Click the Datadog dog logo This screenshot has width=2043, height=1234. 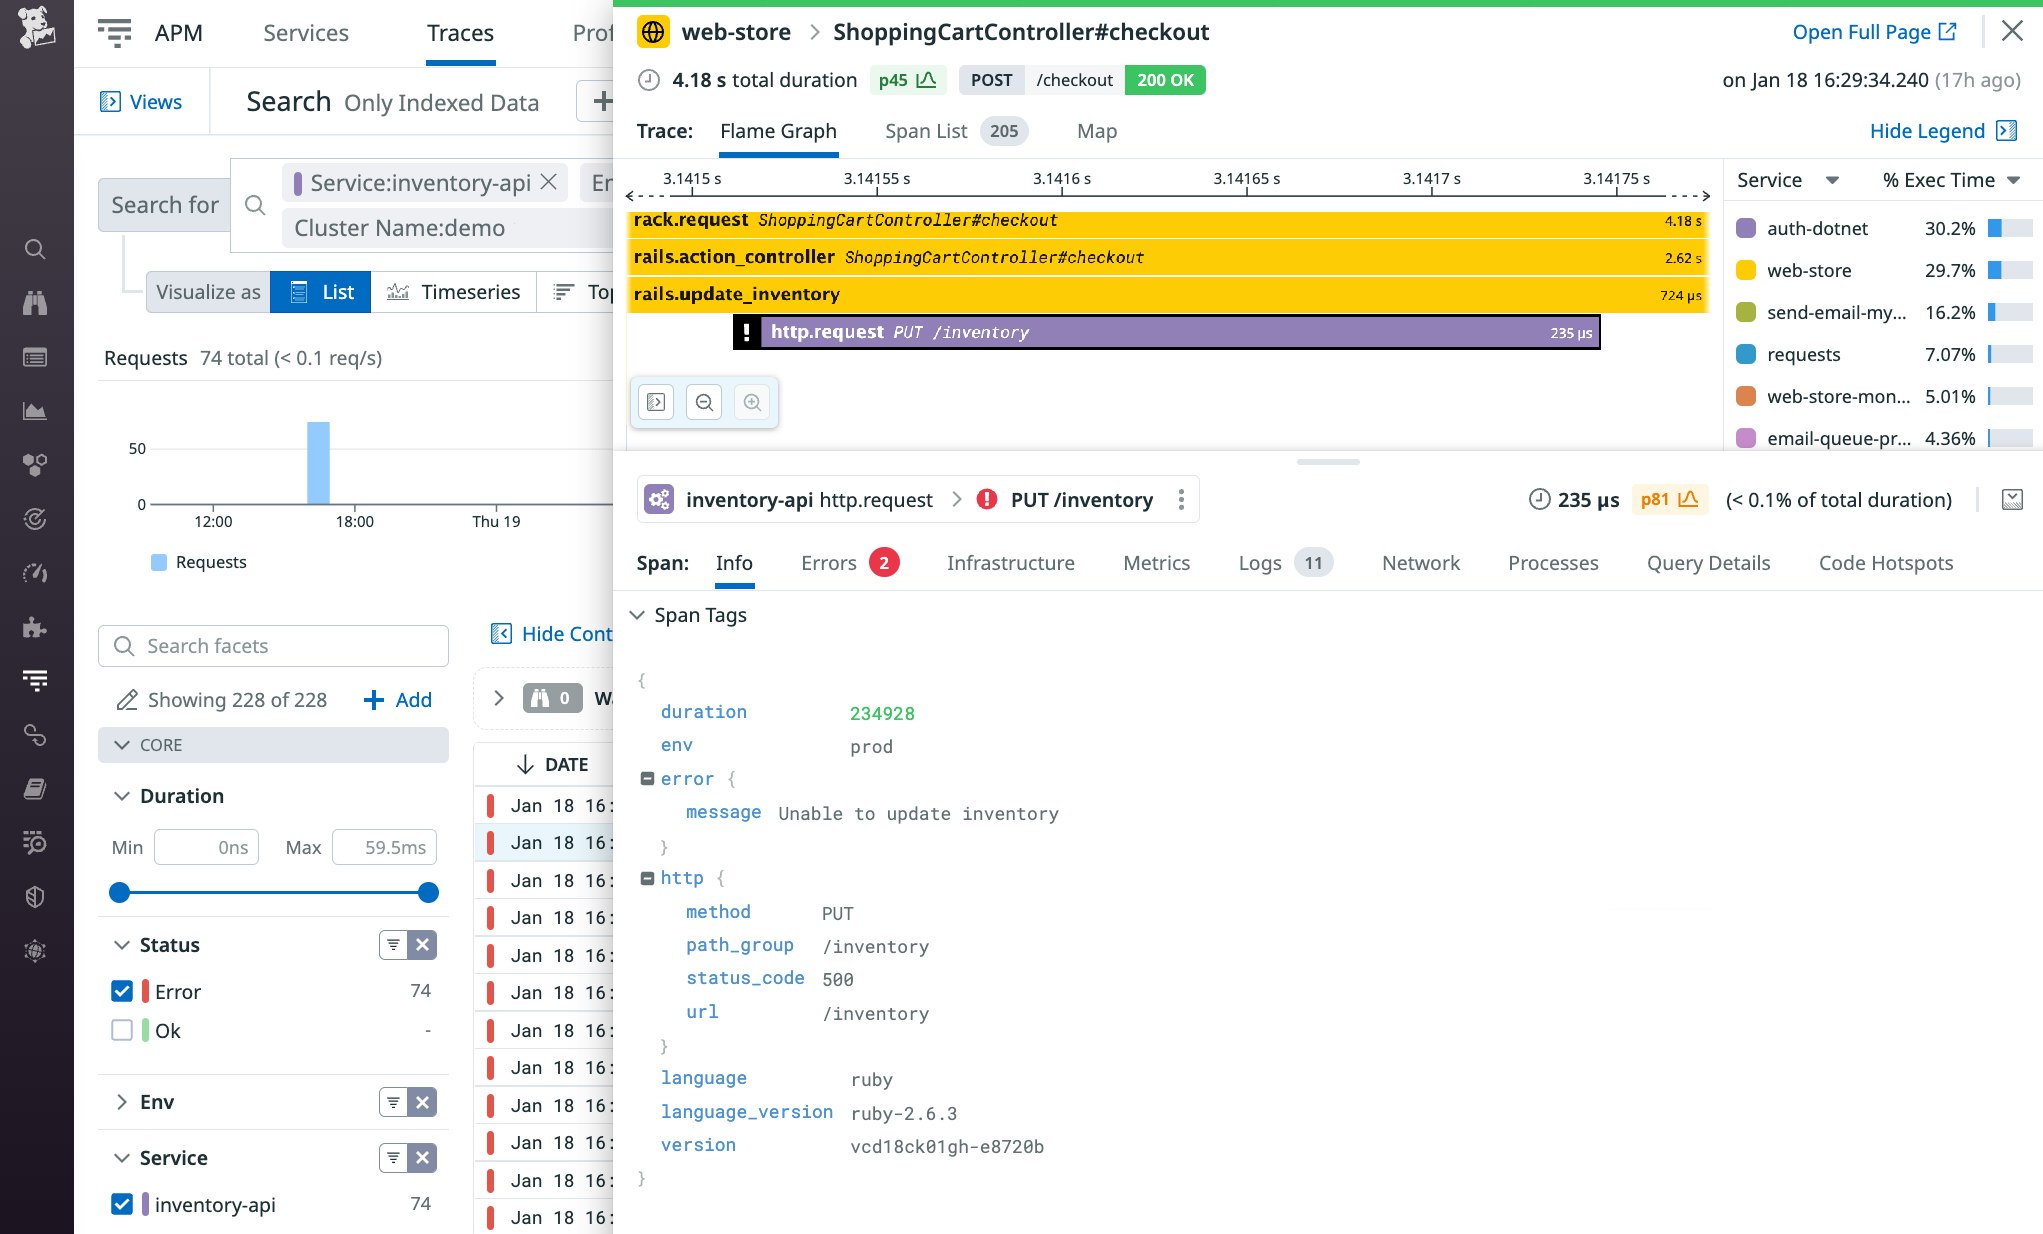[36, 27]
